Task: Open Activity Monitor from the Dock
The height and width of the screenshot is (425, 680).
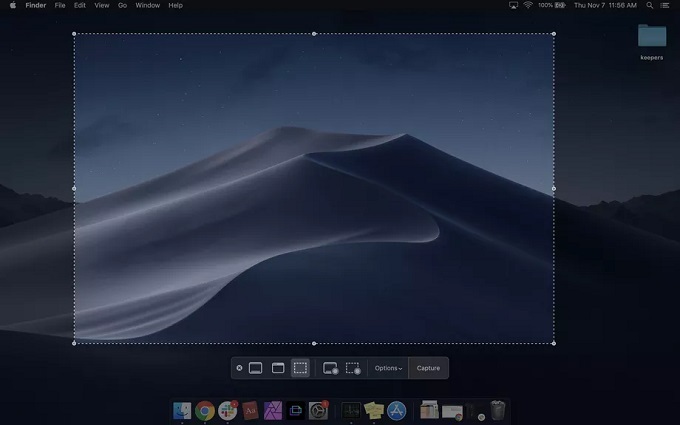Action: (351, 410)
